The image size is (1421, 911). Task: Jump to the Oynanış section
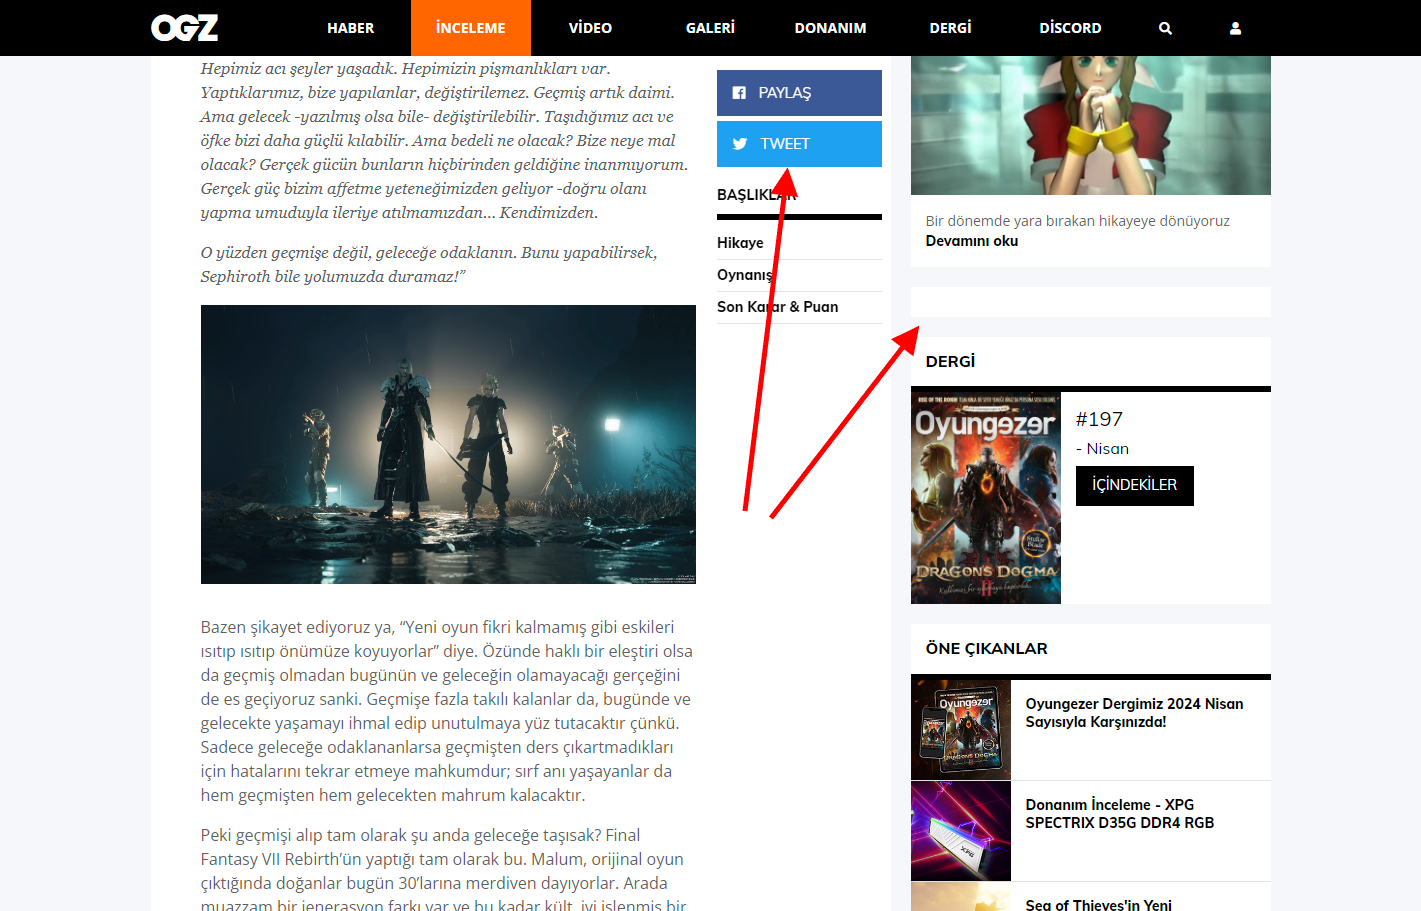click(744, 275)
